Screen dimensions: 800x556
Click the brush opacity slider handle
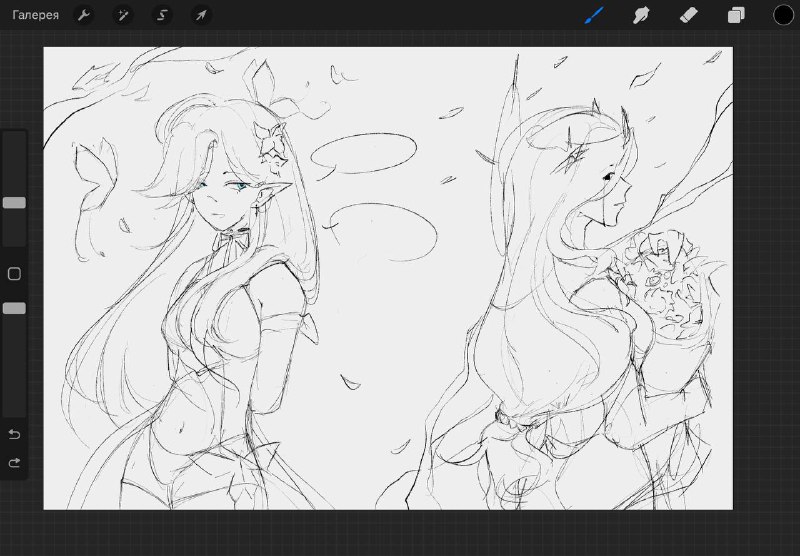pyautogui.click(x=14, y=308)
